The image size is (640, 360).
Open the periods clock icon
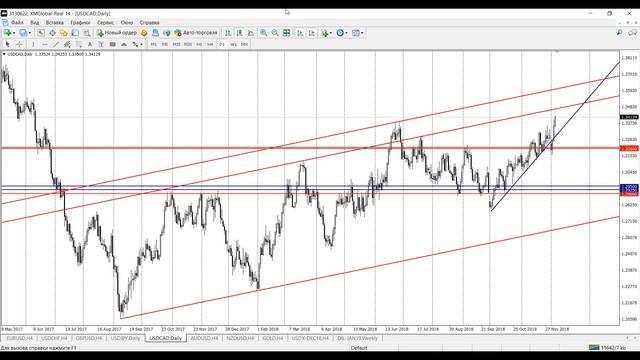point(340,33)
